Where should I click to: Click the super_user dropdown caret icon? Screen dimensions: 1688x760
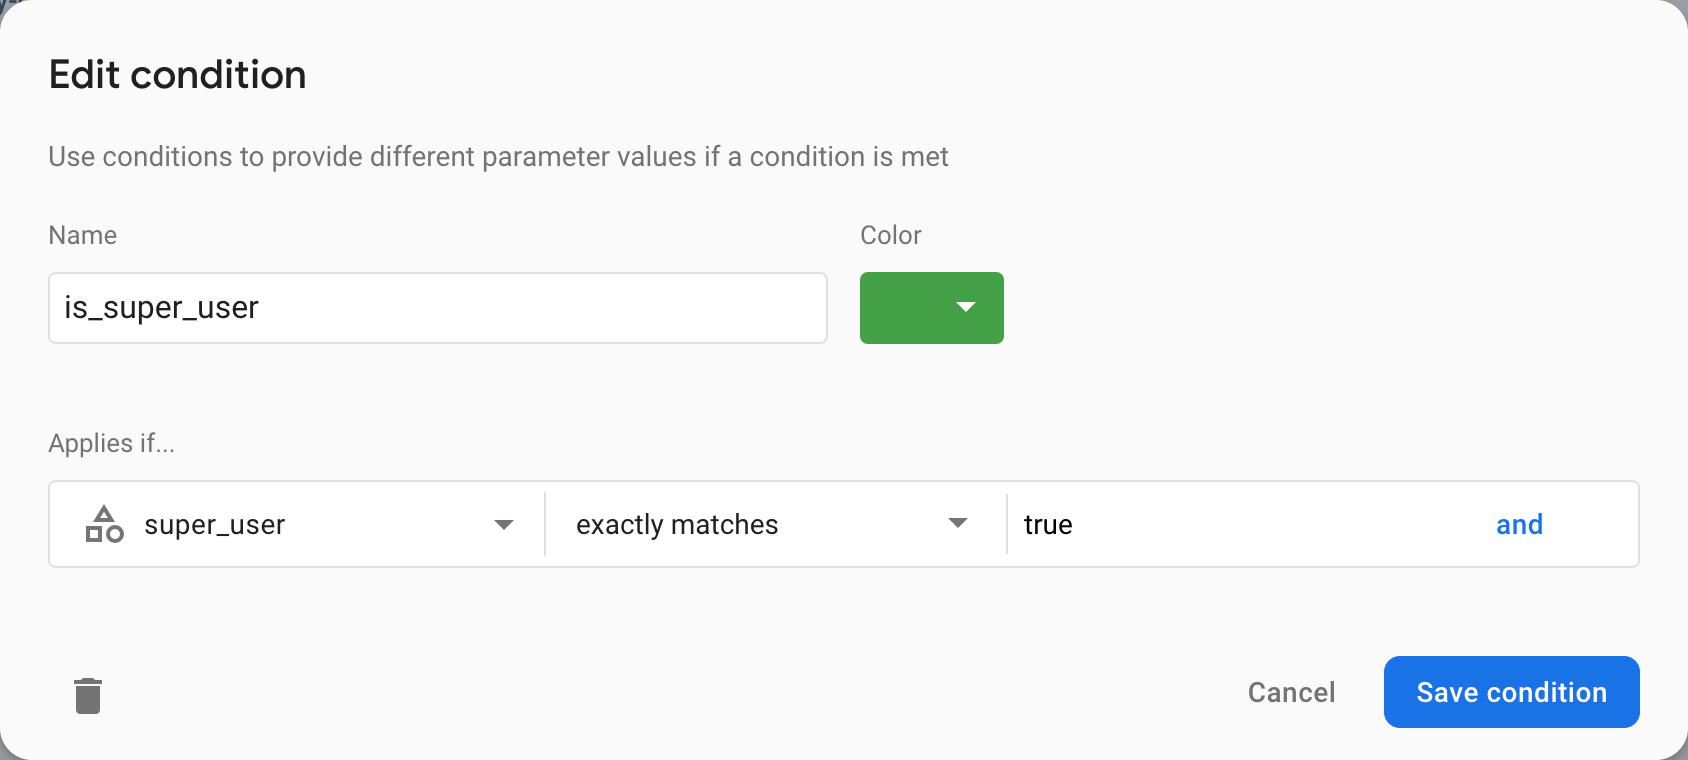pos(505,524)
